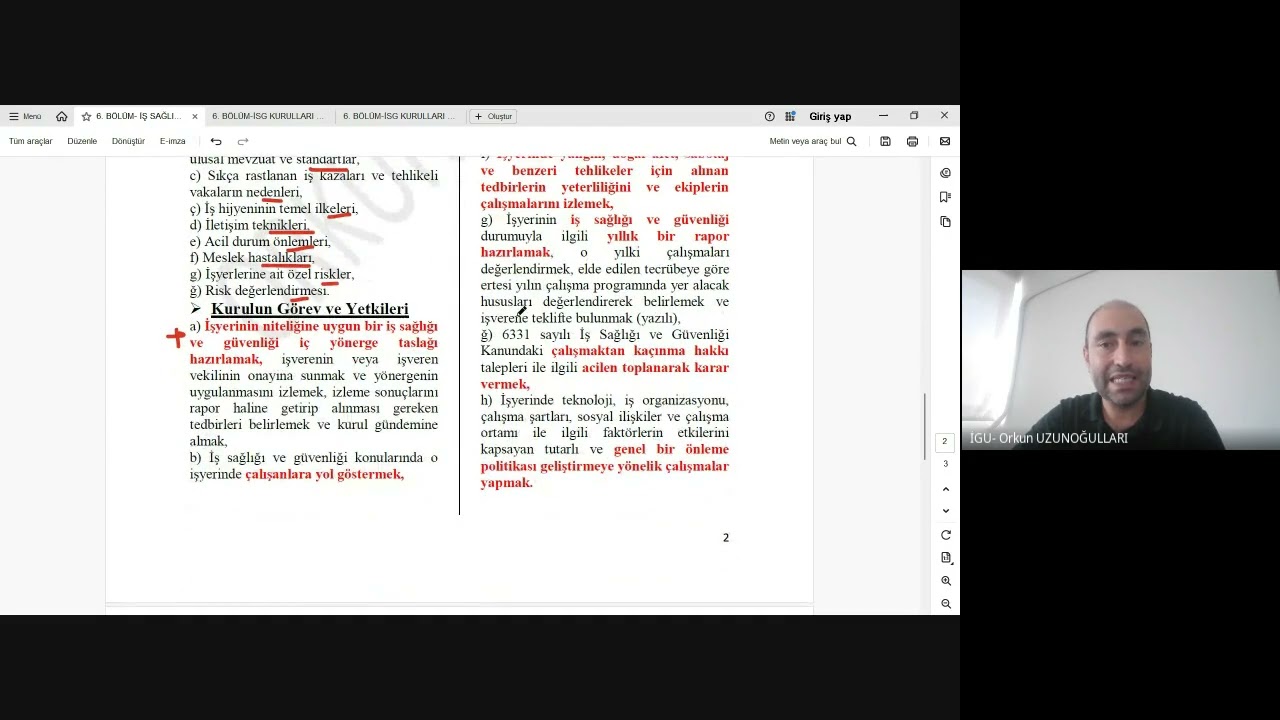This screenshot has height=720, width=1280.
Task: Save the document with disk icon
Action: click(x=885, y=141)
